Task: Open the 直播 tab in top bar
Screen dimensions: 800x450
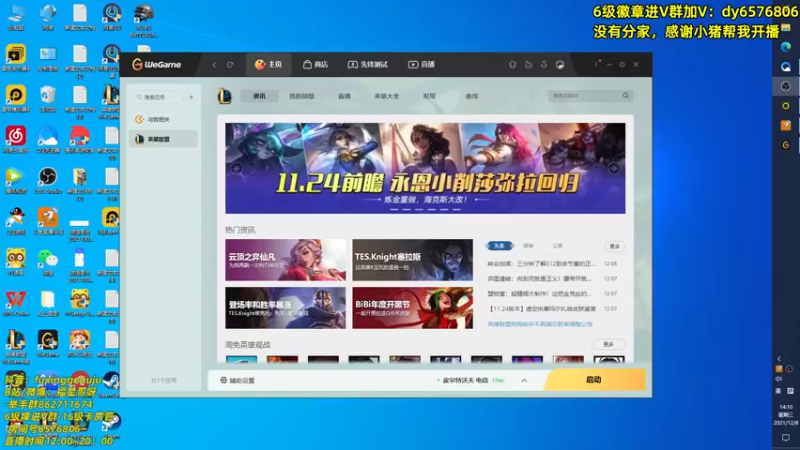Action: pyautogui.click(x=421, y=65)
